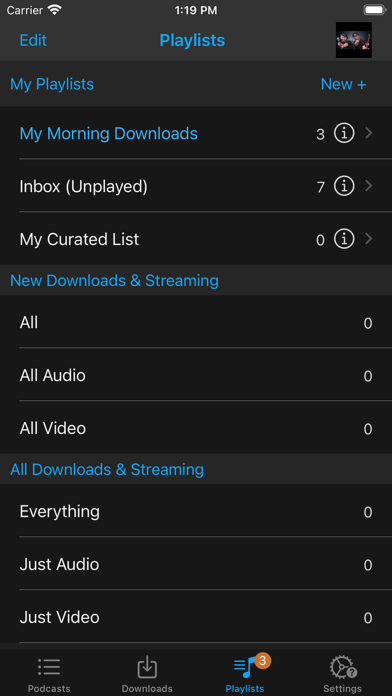Tap the orange badge on Playlists tab
Viewport: 392px width, 696px height.
(262, 660)
